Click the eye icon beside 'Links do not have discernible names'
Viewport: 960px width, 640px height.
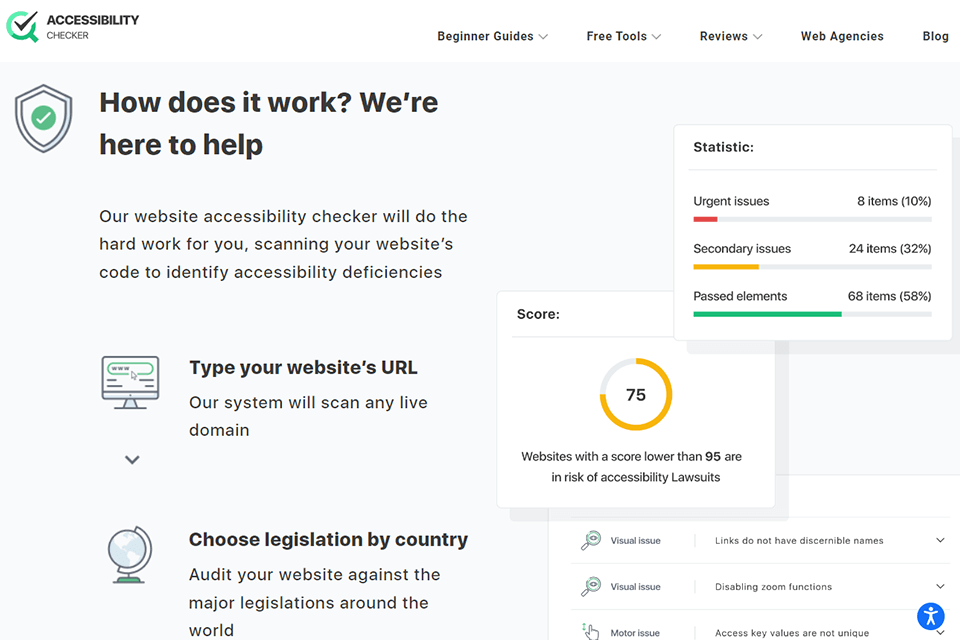click(591, 540)
